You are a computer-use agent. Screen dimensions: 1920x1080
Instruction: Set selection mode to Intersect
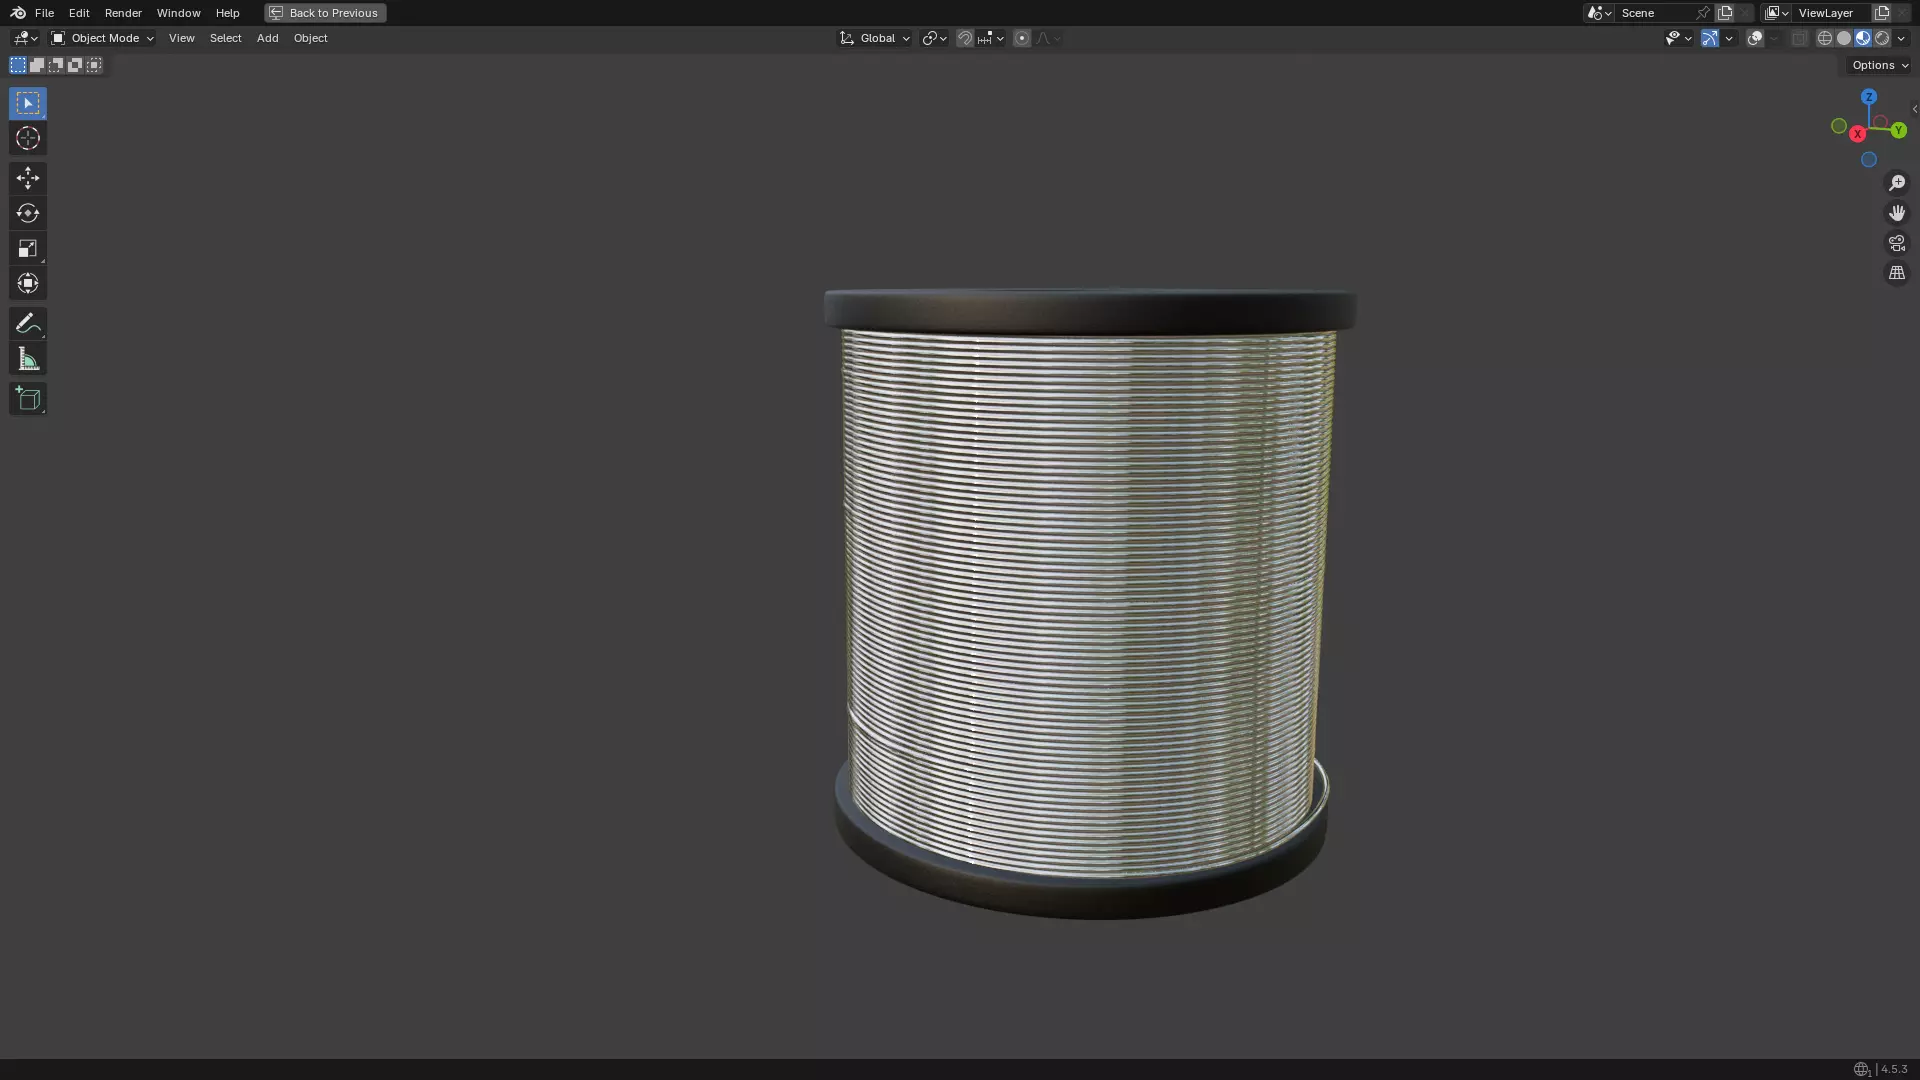[x=94, y=65]
